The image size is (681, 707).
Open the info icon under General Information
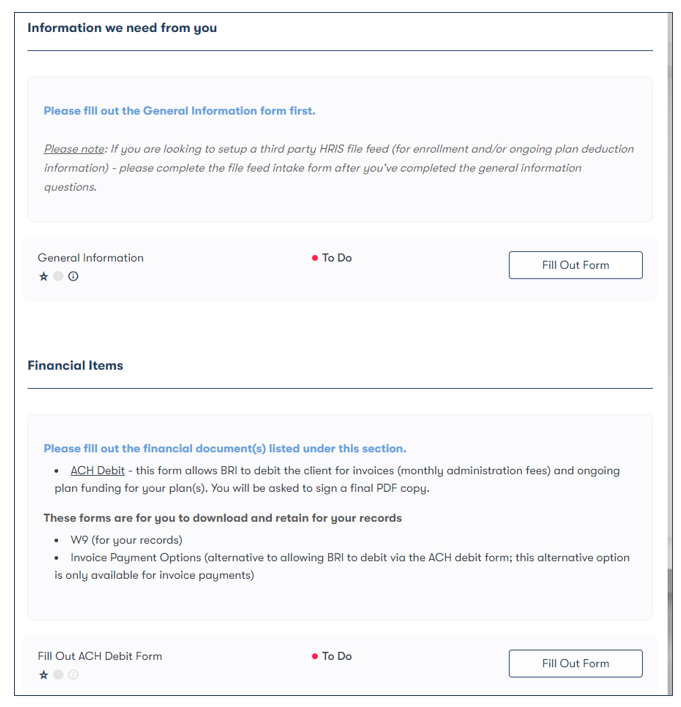[x=73, y=277]
